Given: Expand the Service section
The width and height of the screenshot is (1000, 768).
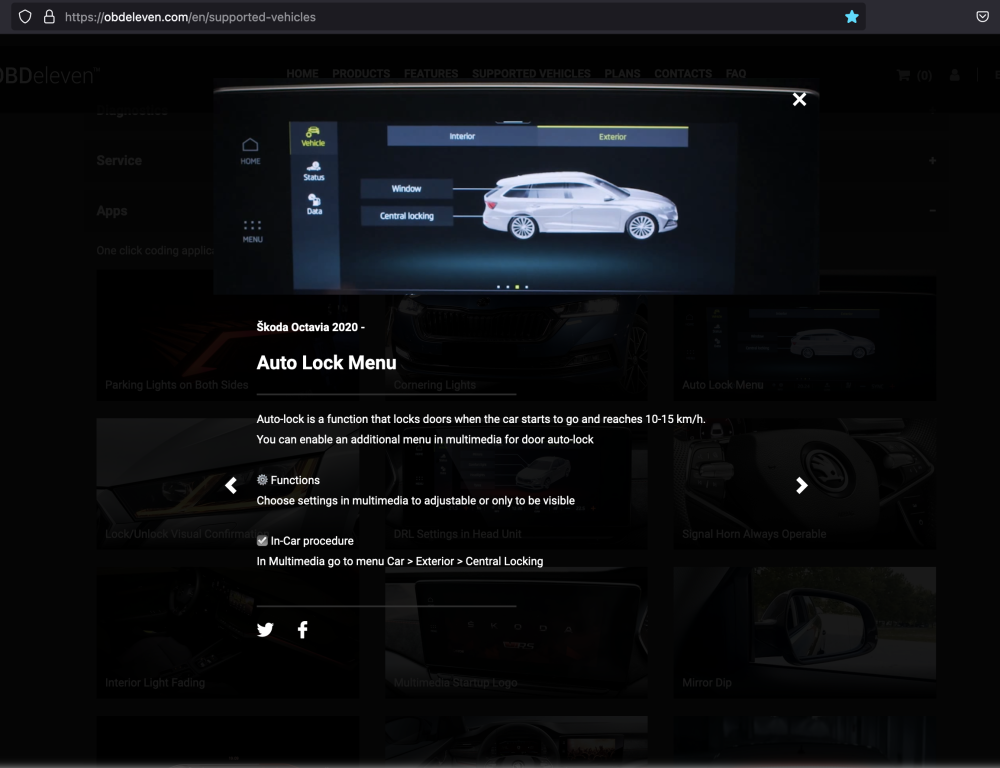Looking at the screenshot, I should click(x=517, y=161).
